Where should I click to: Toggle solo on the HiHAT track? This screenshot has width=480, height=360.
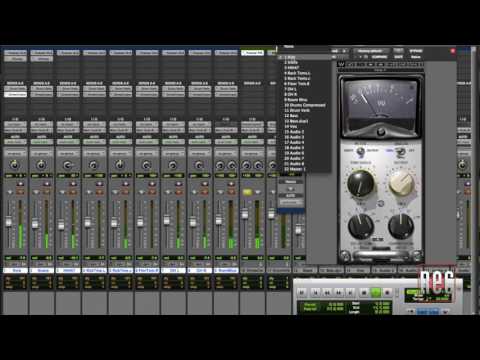62,192
